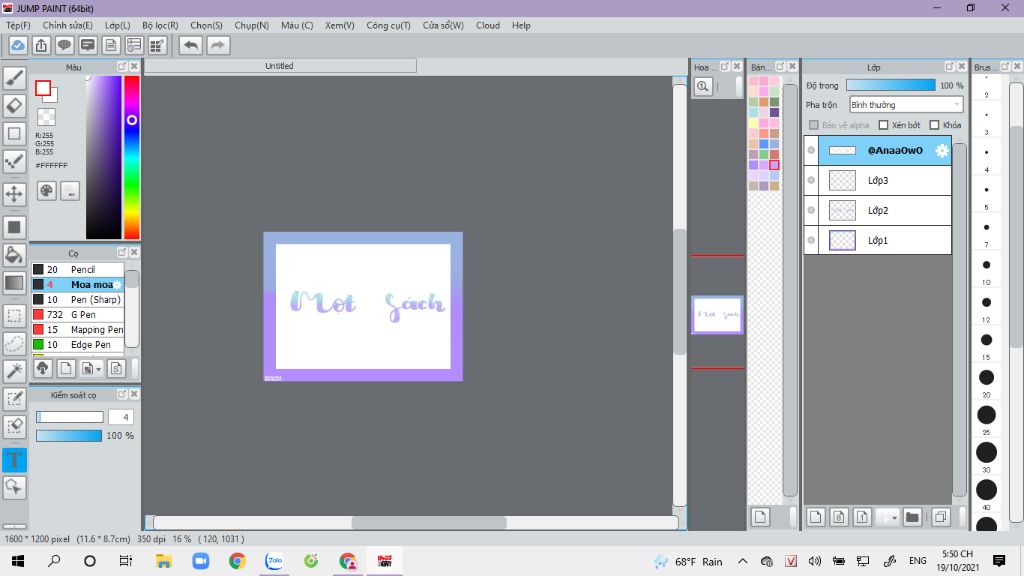Open the color palette icon in Màu panel

(x=46, y=191)
